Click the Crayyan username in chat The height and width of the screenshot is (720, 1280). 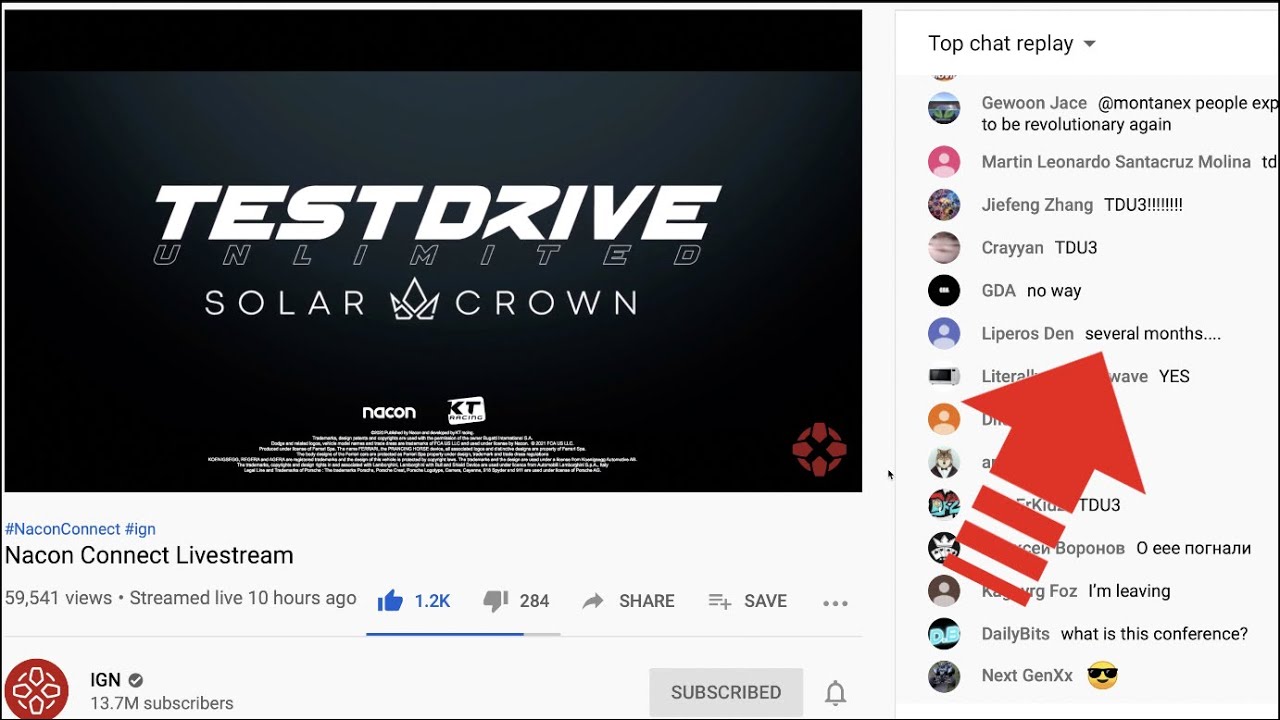[1012, 248]
